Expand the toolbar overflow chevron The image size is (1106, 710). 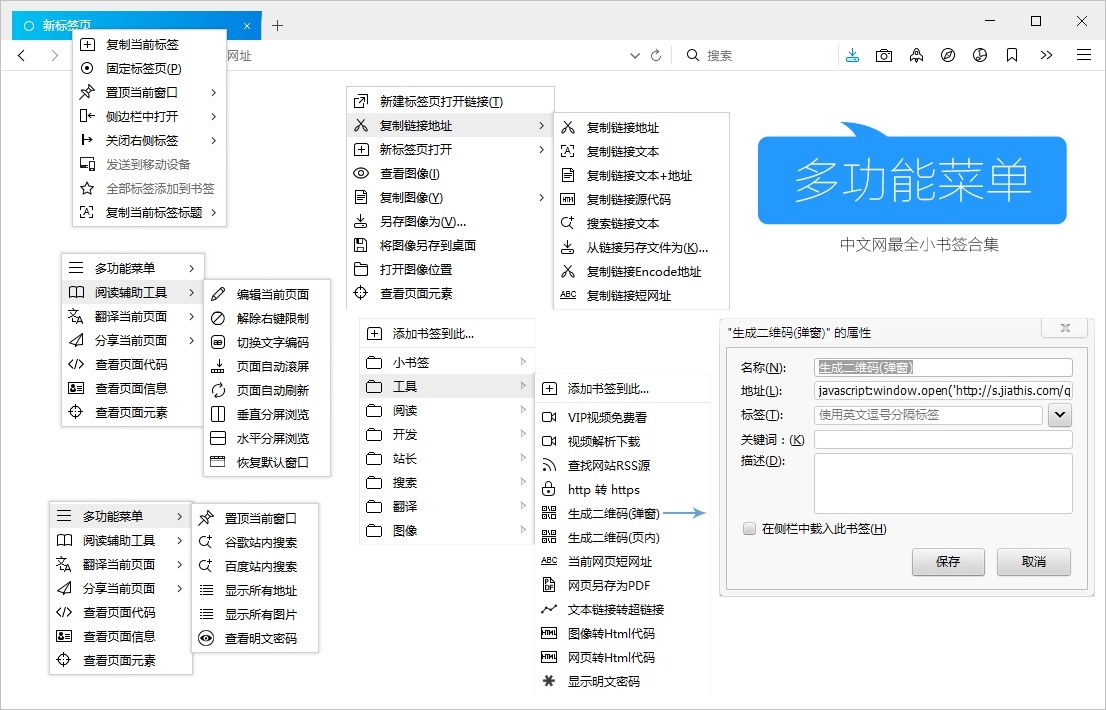tap(1046, 56)
